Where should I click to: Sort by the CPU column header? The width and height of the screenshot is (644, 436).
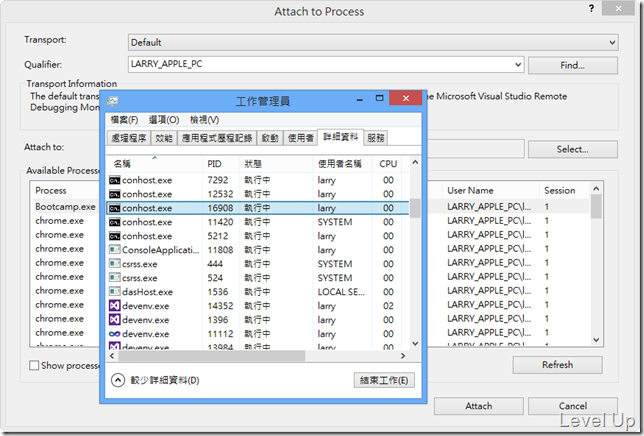[x=388, y=164]
